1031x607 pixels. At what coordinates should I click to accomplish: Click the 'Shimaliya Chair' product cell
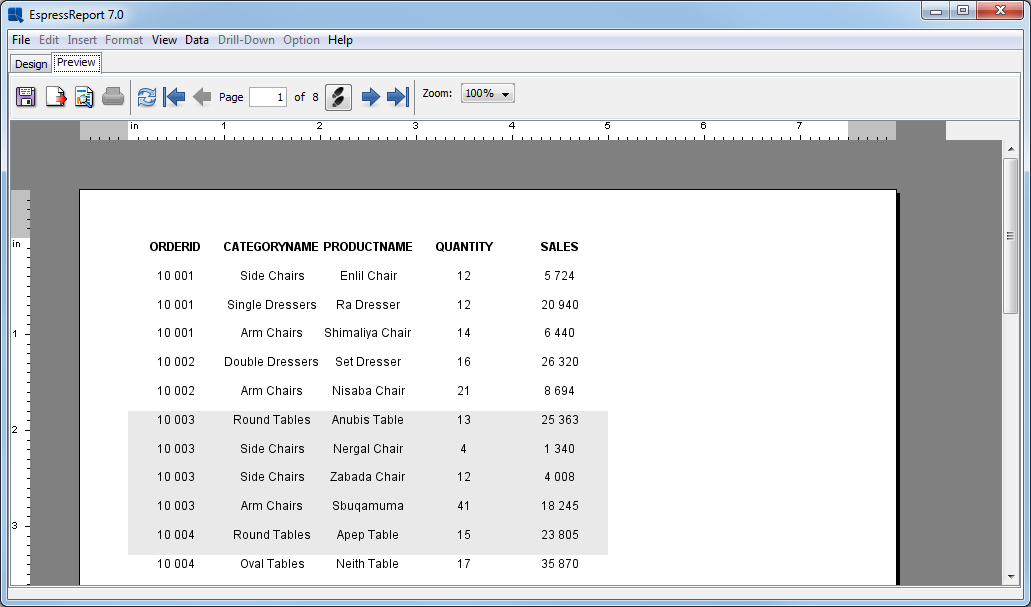[368, 333]
